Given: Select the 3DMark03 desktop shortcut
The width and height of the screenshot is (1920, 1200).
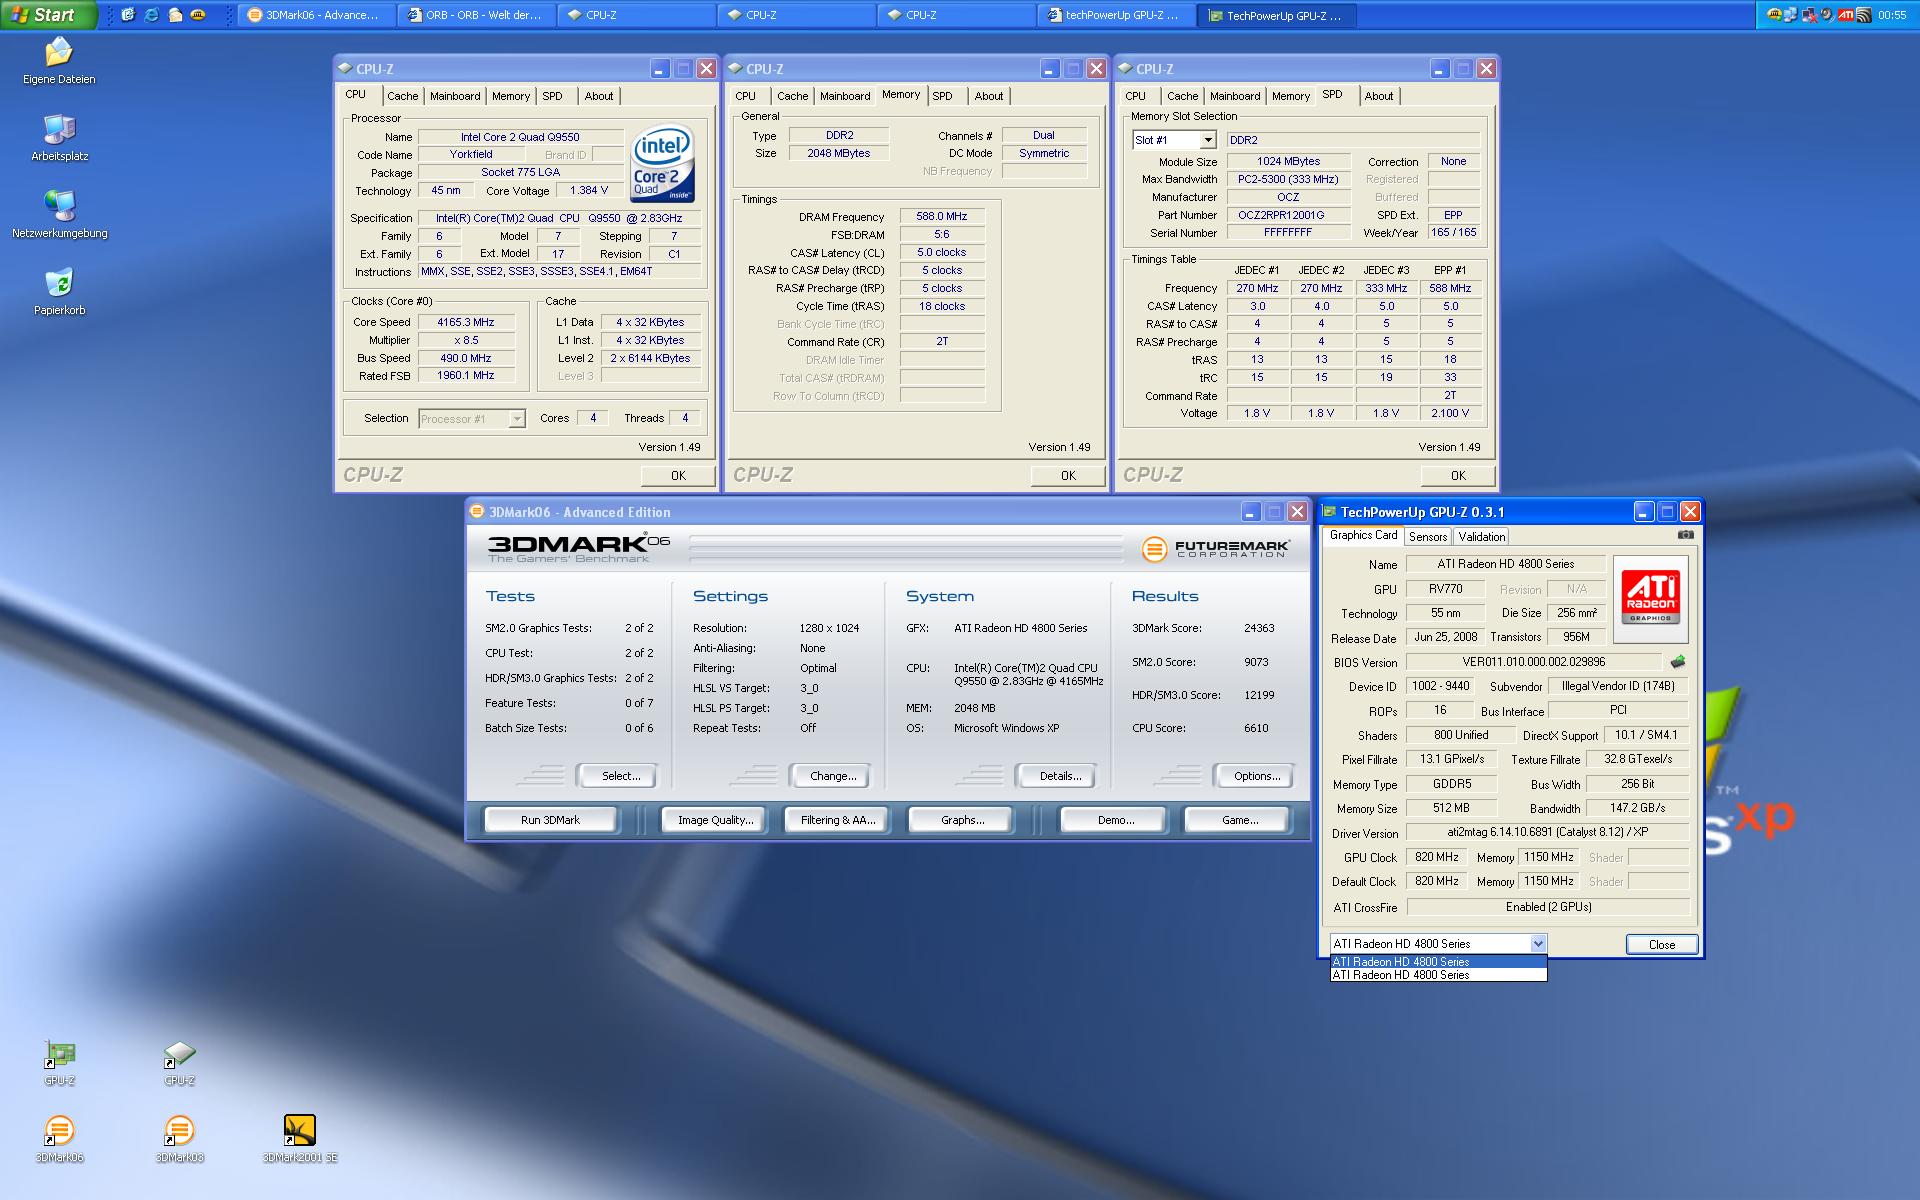Looking at the screenshot, I should point(179,1139).
